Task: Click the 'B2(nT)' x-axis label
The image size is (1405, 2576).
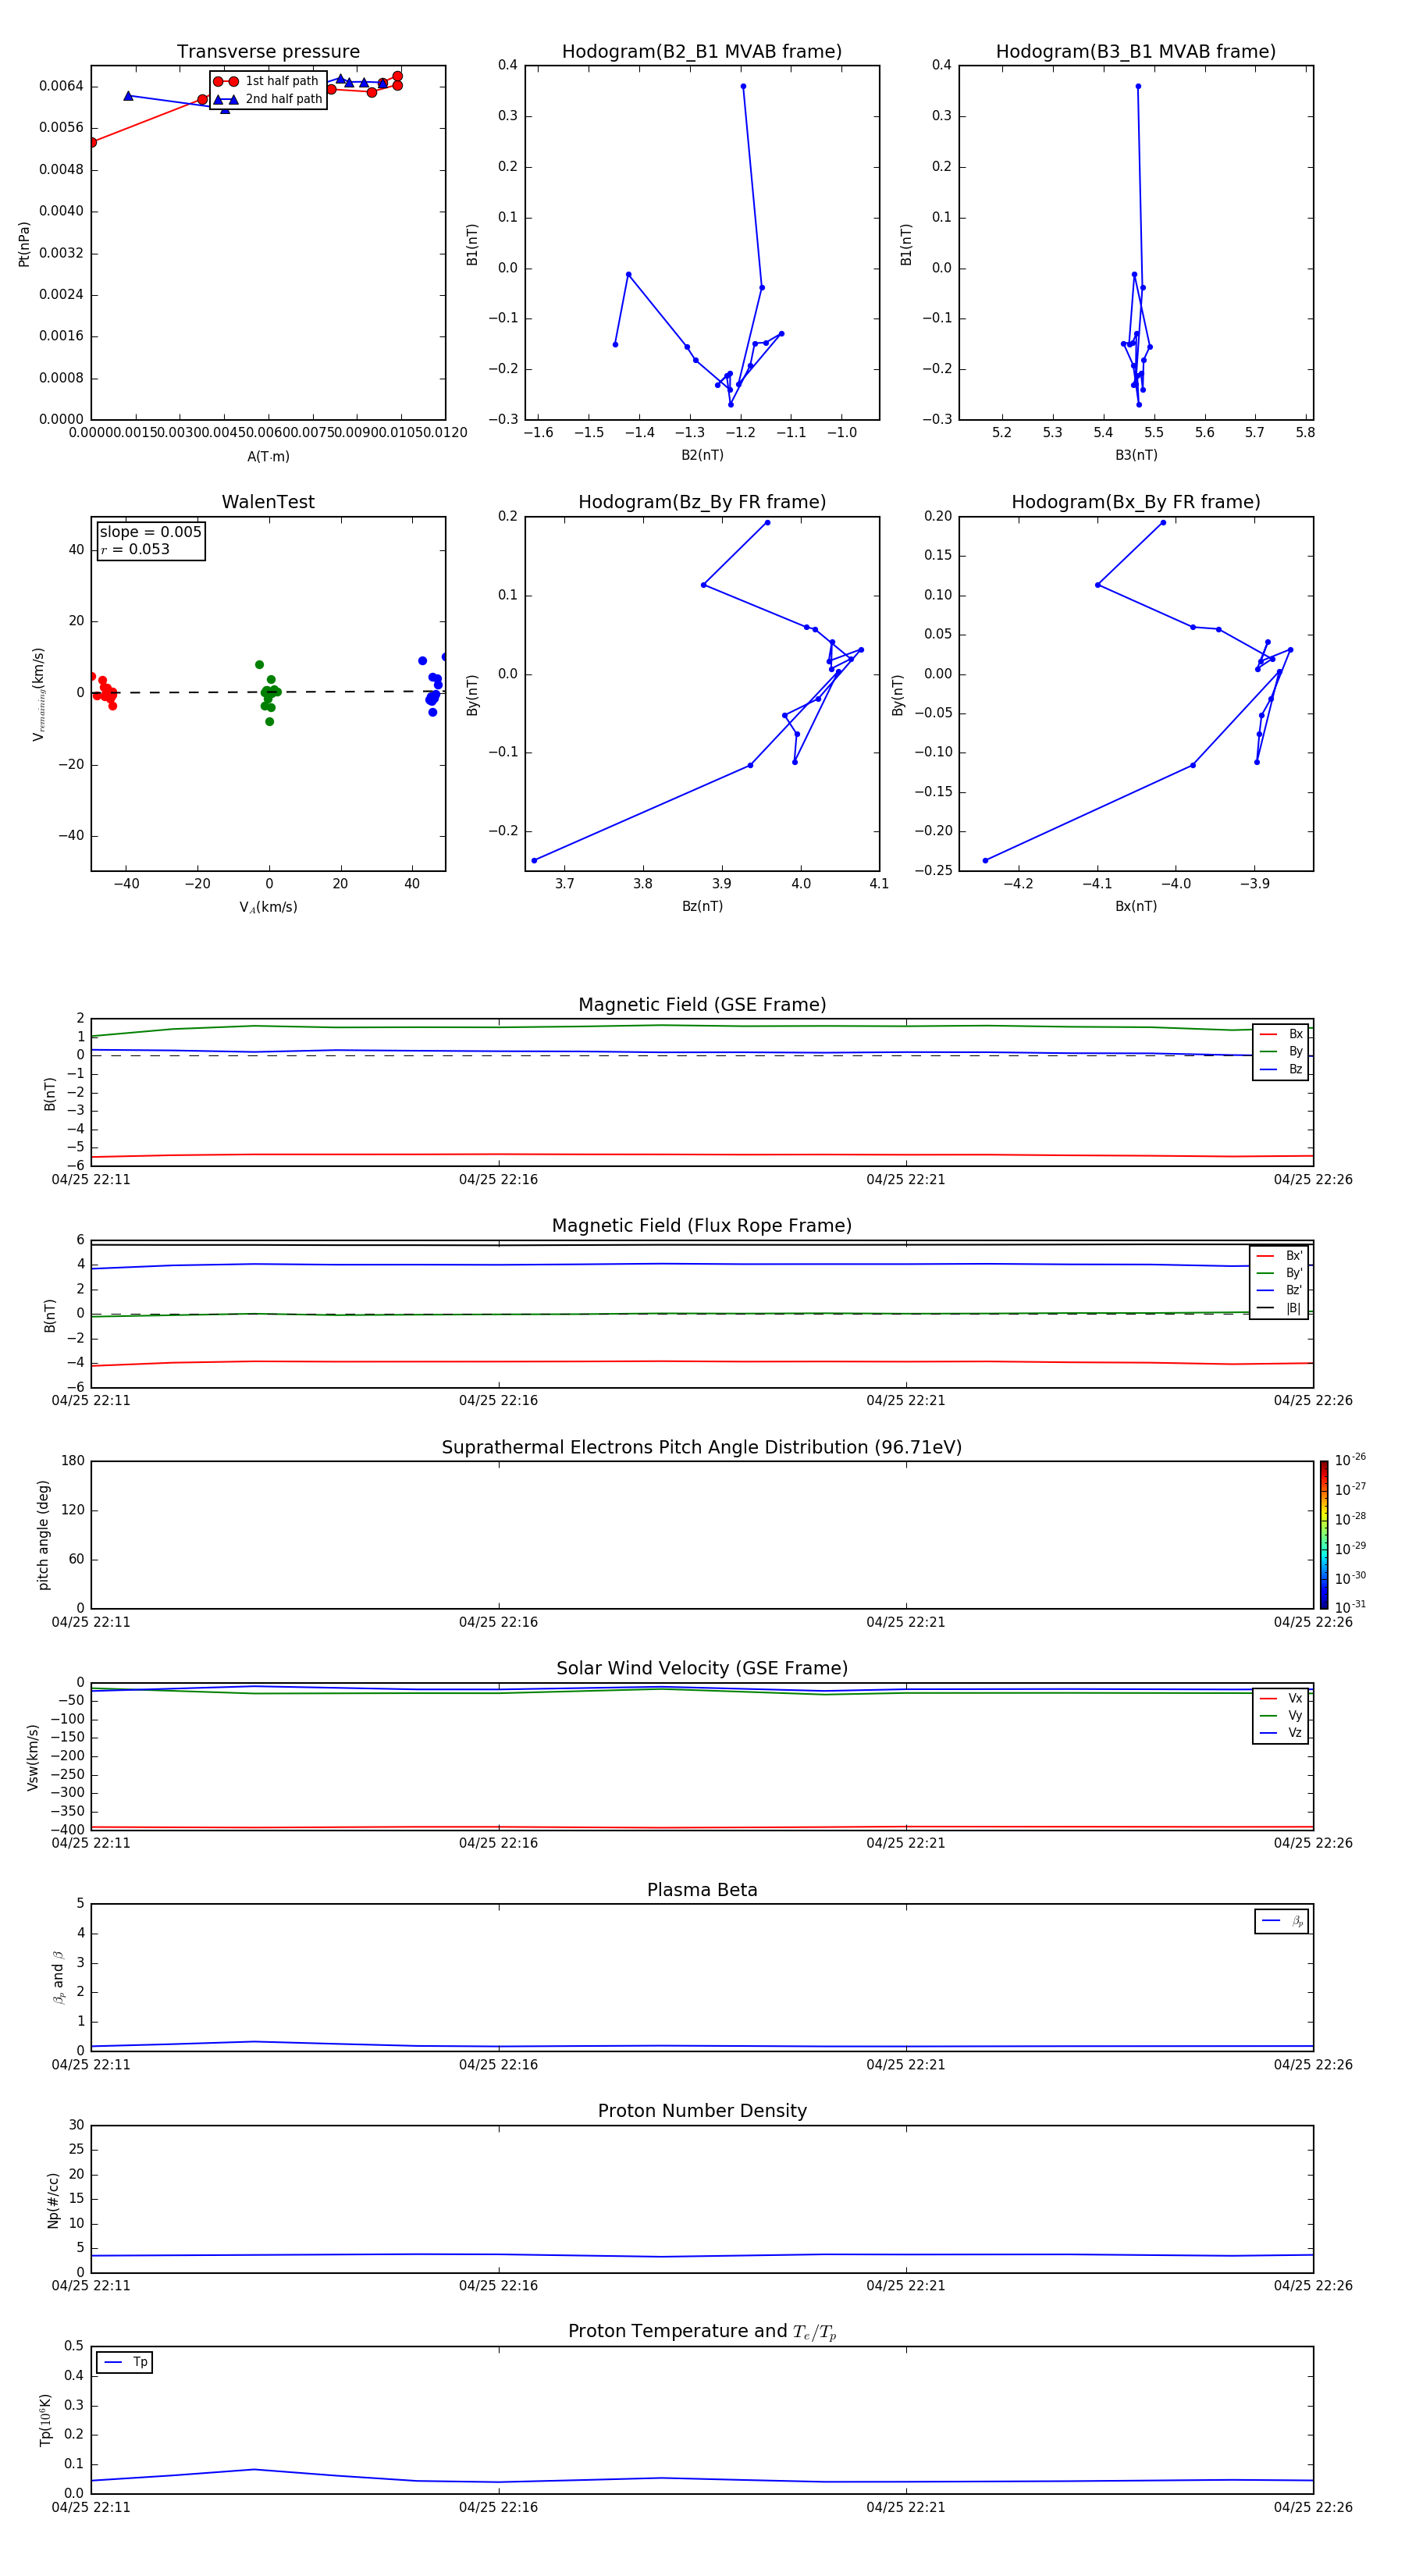Action: [x=702, y=455]
